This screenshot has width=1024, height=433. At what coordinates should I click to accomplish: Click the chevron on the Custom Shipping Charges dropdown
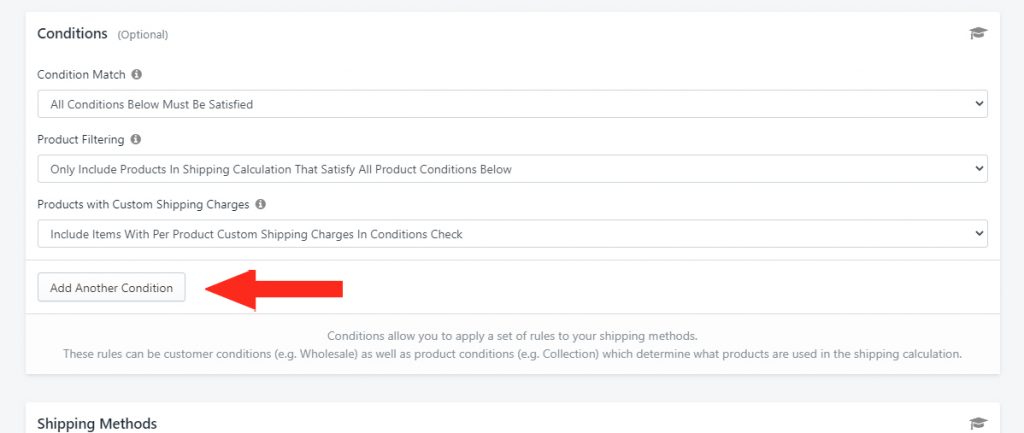978,233
